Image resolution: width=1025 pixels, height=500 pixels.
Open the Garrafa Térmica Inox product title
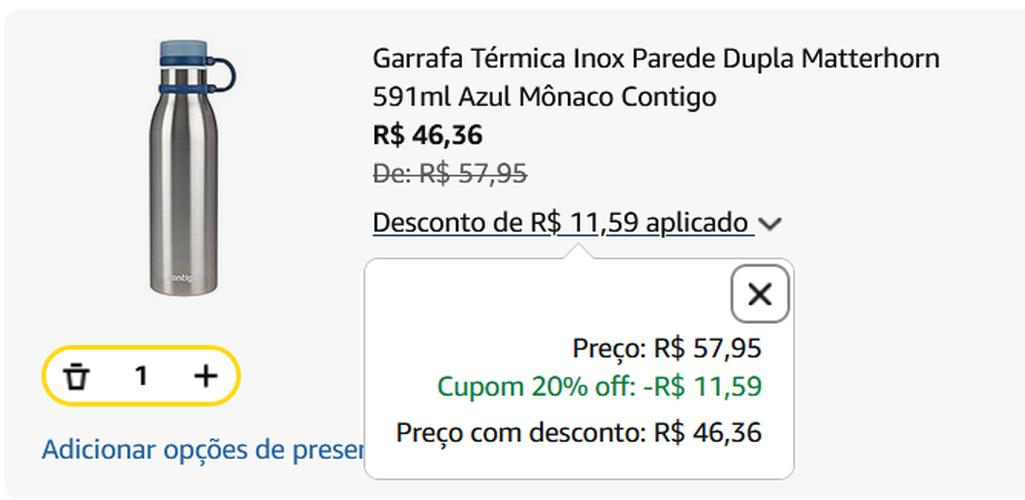(x=655, y=58)
